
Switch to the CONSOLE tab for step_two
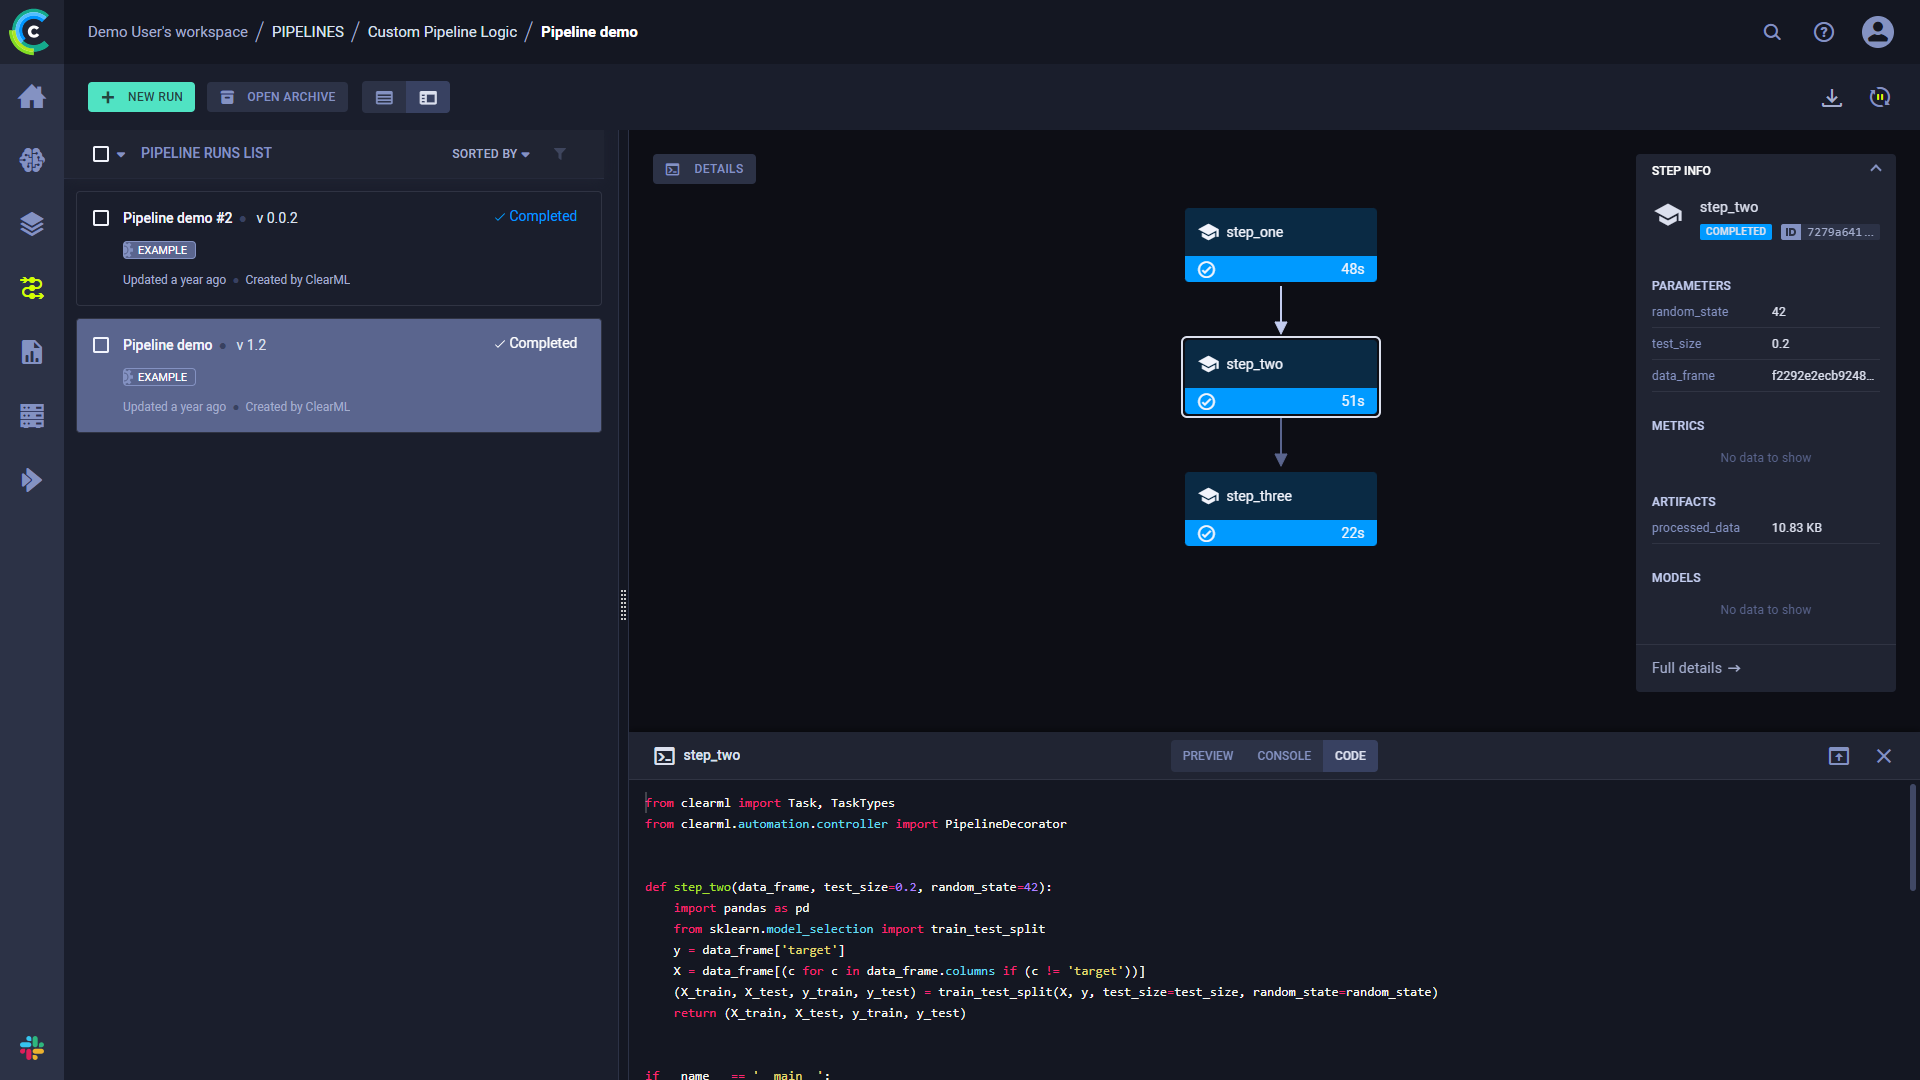coord(1282,756)
